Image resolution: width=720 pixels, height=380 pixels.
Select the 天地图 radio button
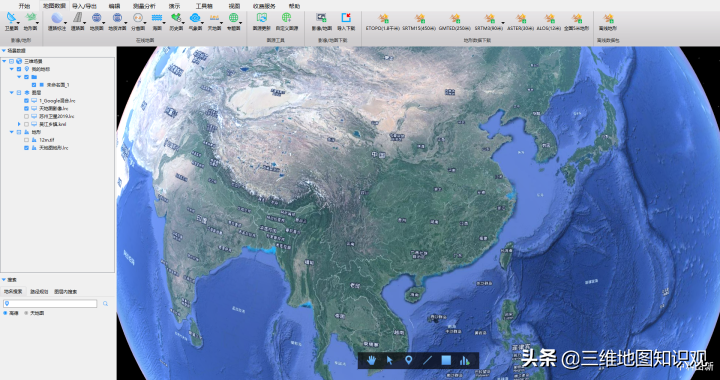pyautogui.click(x=26, y=313)
